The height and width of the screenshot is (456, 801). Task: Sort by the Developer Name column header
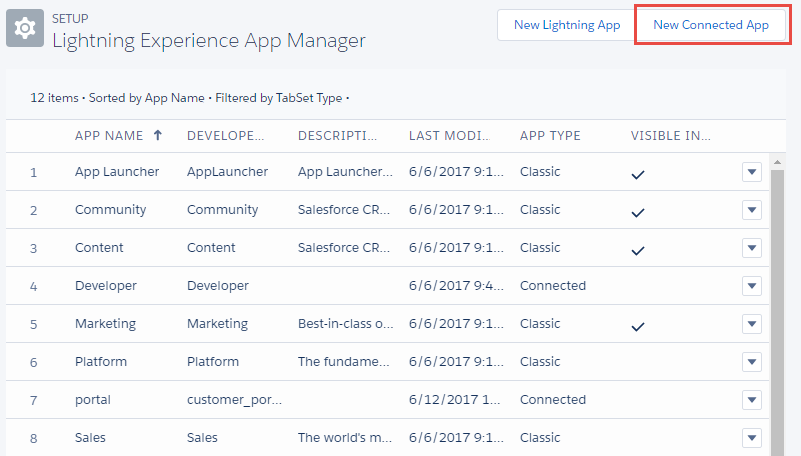pos(225,136)
